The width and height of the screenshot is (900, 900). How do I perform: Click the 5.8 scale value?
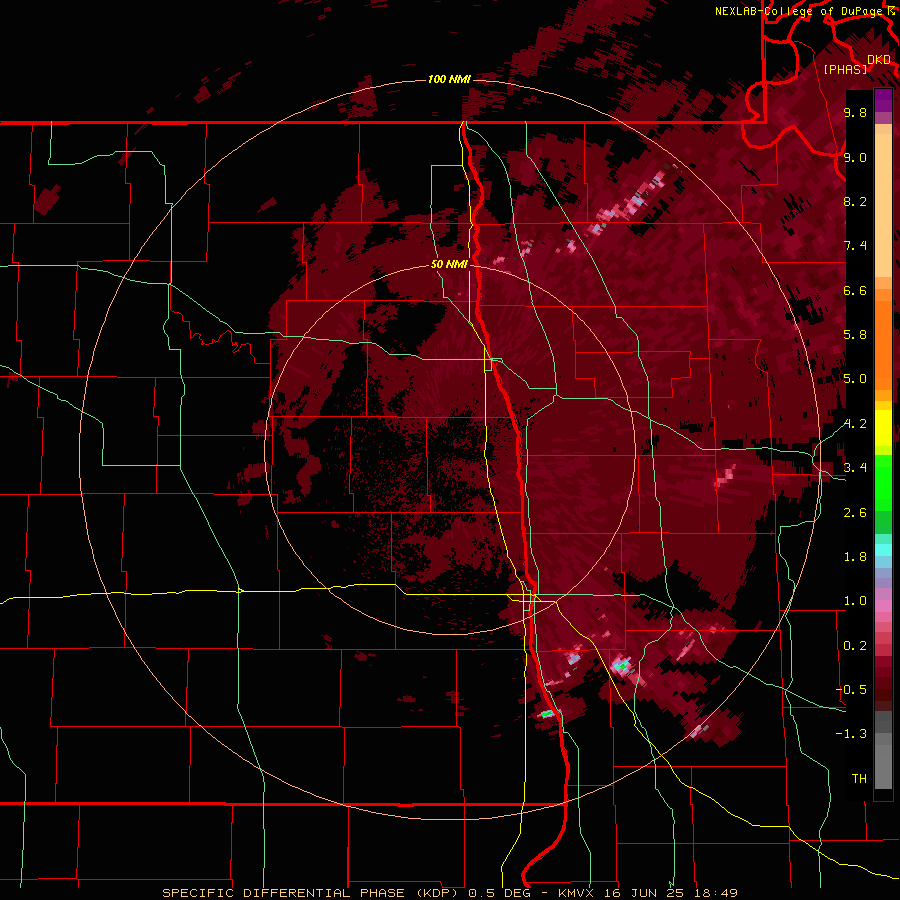point(855,335)
